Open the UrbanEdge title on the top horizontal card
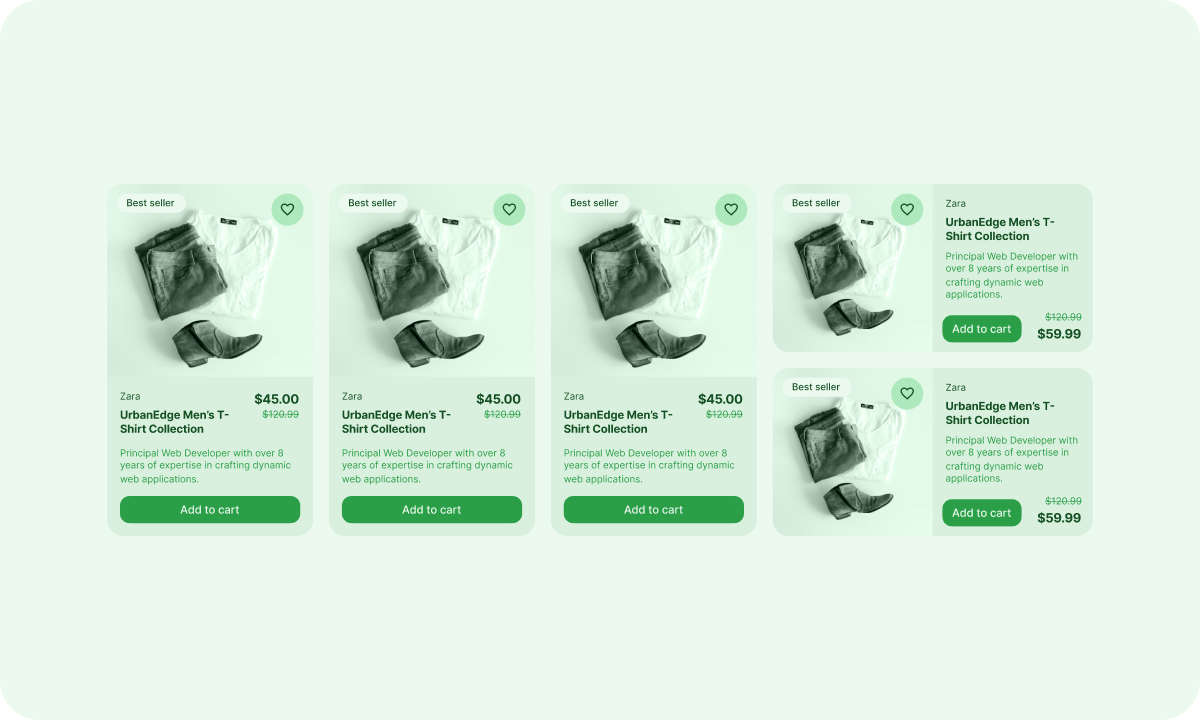1200x720 pixels. coord(1000,229)
